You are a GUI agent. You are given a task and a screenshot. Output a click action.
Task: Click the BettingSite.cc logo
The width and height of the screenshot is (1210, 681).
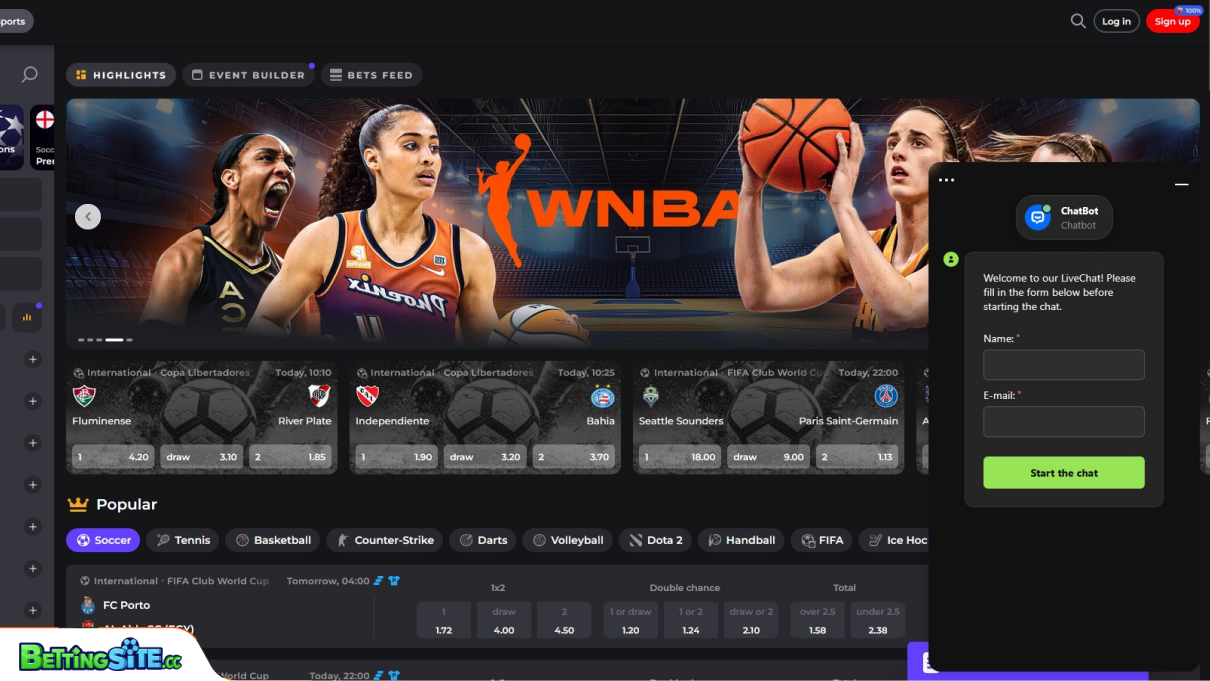(x=100, y=656)
